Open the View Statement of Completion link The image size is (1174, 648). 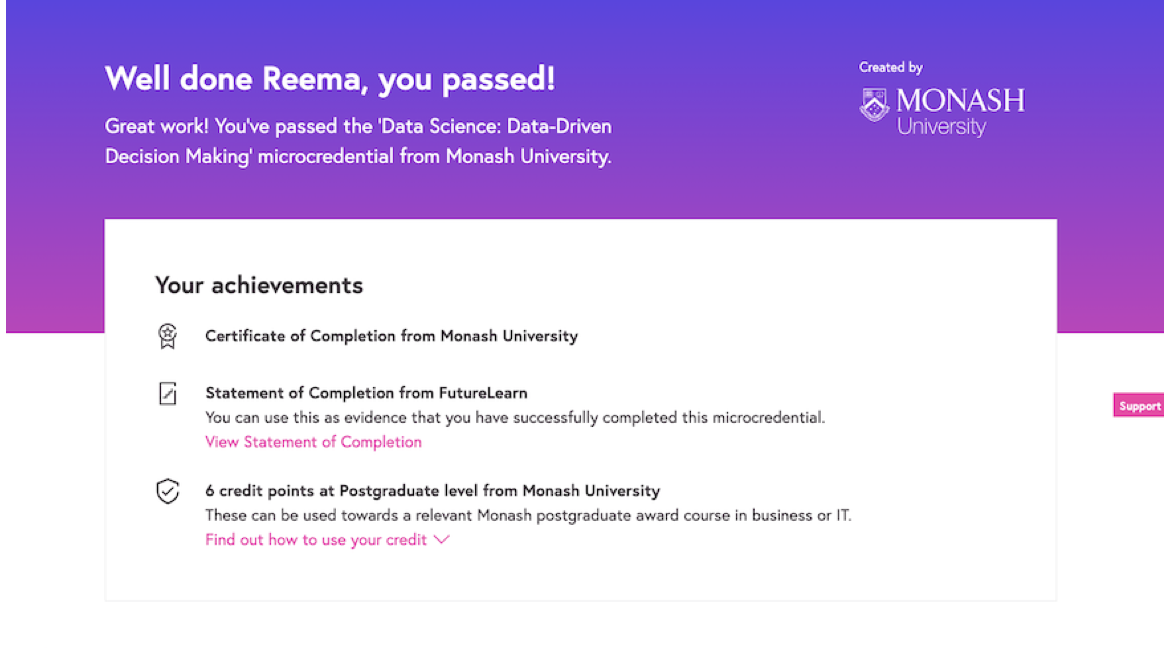313,442
